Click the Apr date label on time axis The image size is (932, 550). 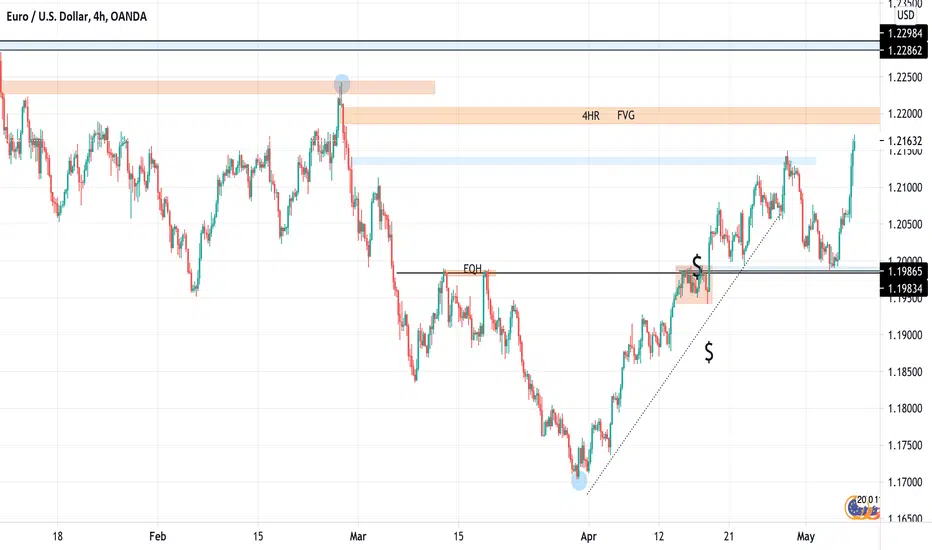[x=588, y=536]
